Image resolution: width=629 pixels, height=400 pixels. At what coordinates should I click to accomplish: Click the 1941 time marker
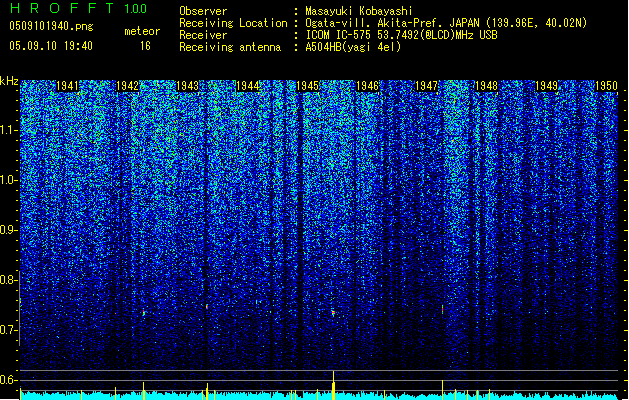[67, 86]
